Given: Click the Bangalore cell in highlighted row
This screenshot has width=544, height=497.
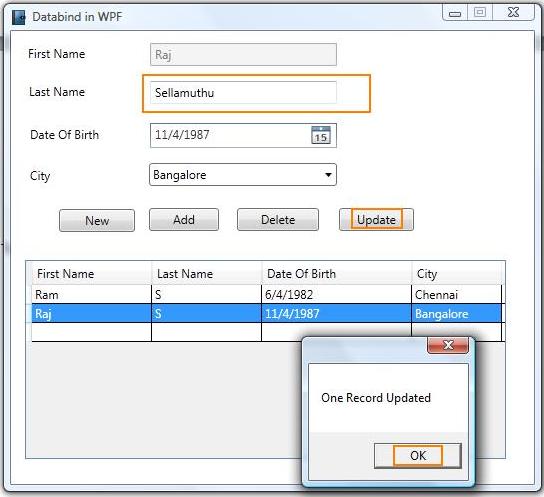Looking at the screenshot, I should point(457,314).
